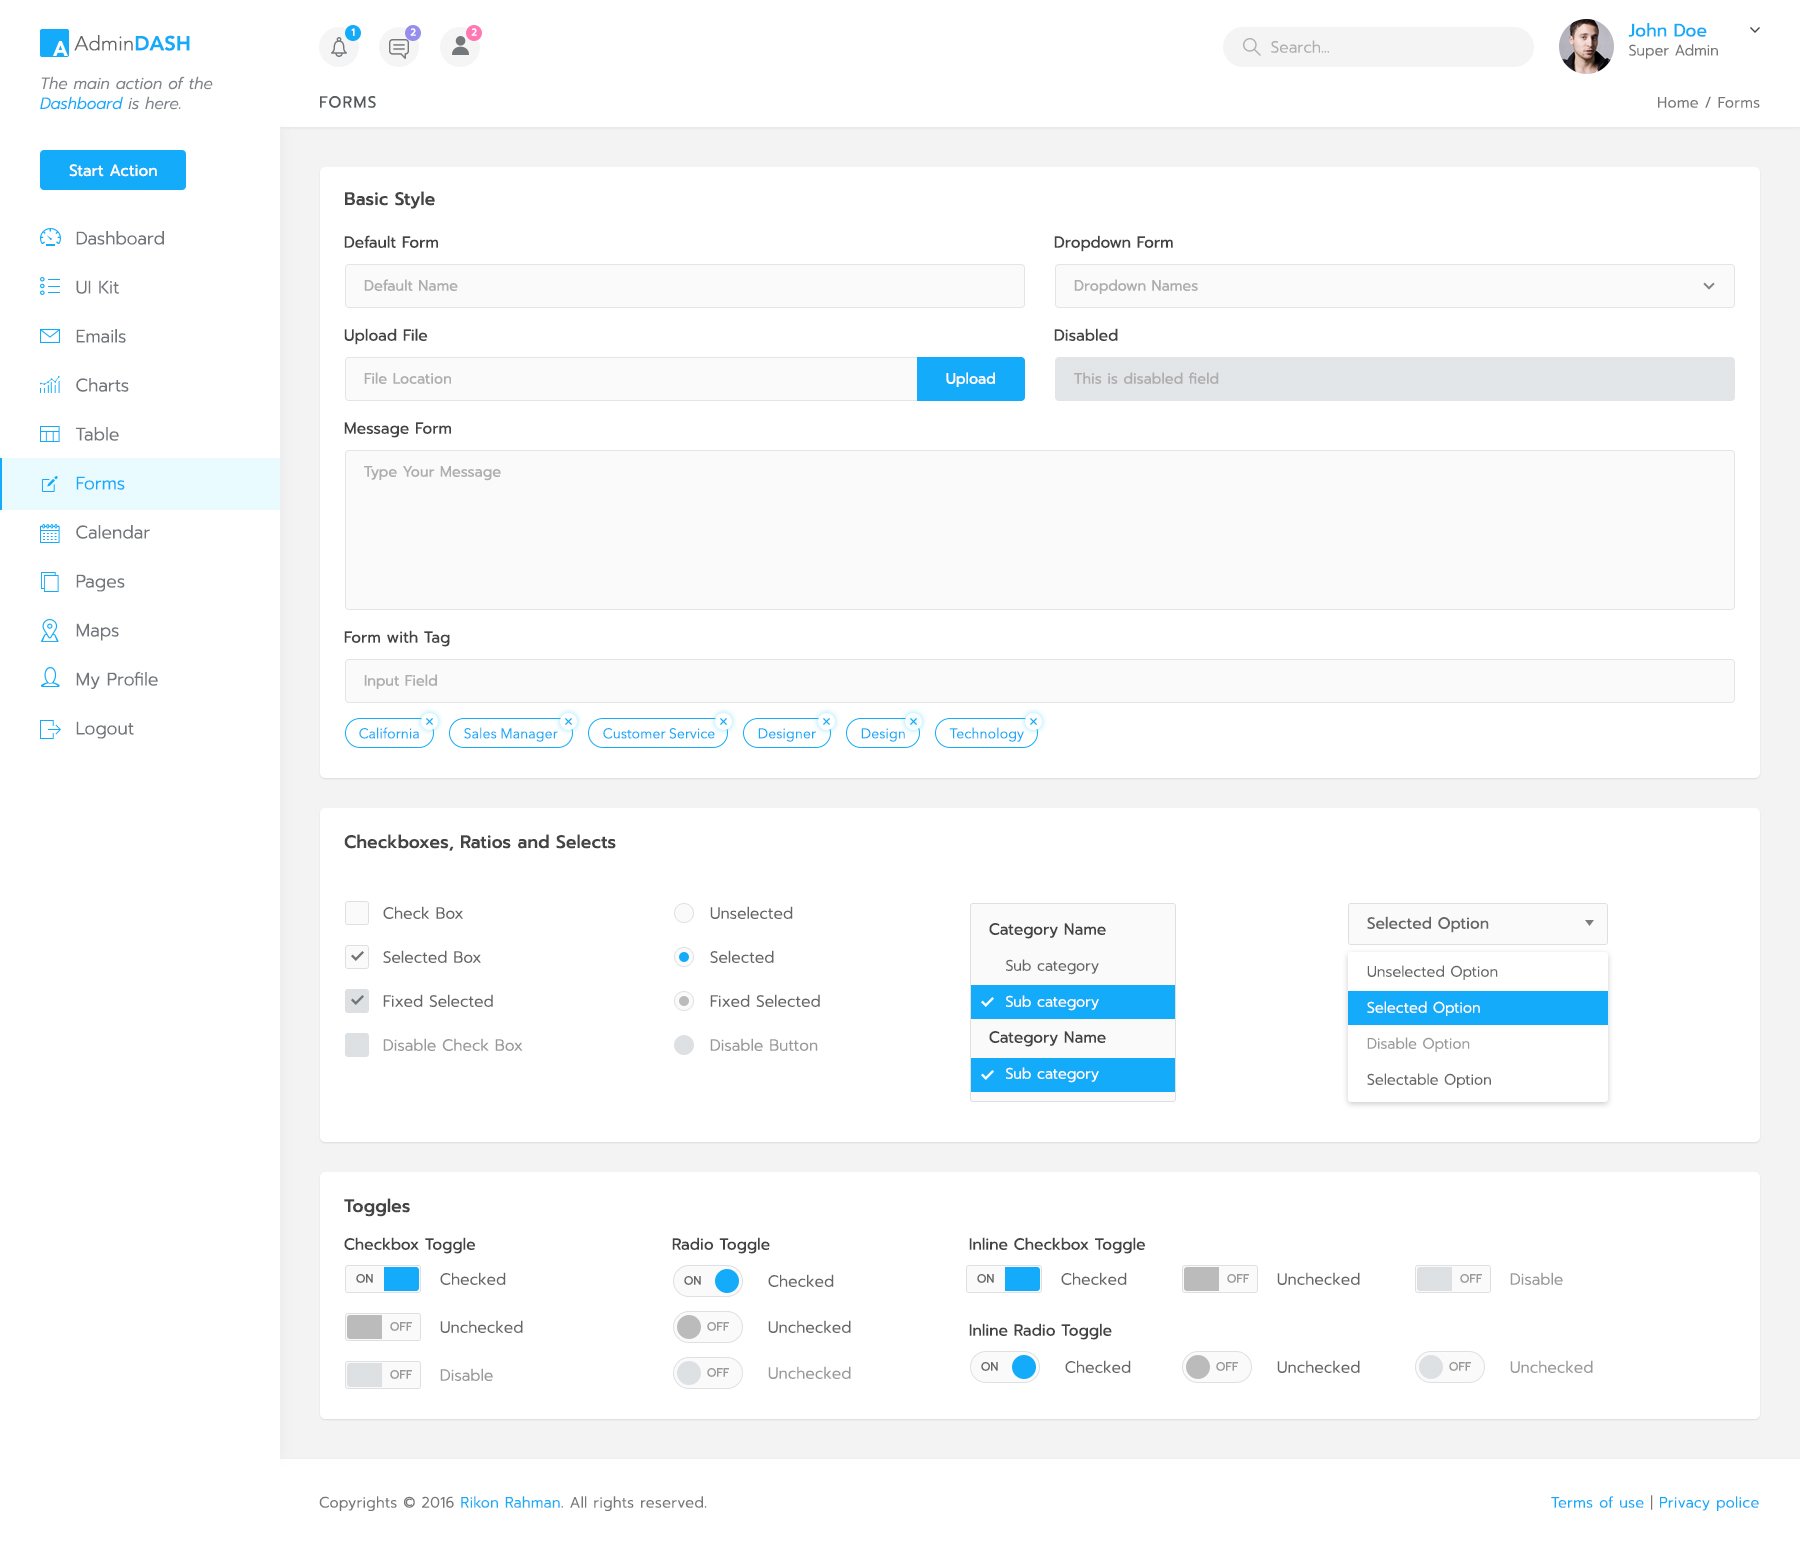The width and height of the screenshot is (1800, 1546).
Task: Expand the John Doe account menu chevron
Action: click(x=1755, y=30)
